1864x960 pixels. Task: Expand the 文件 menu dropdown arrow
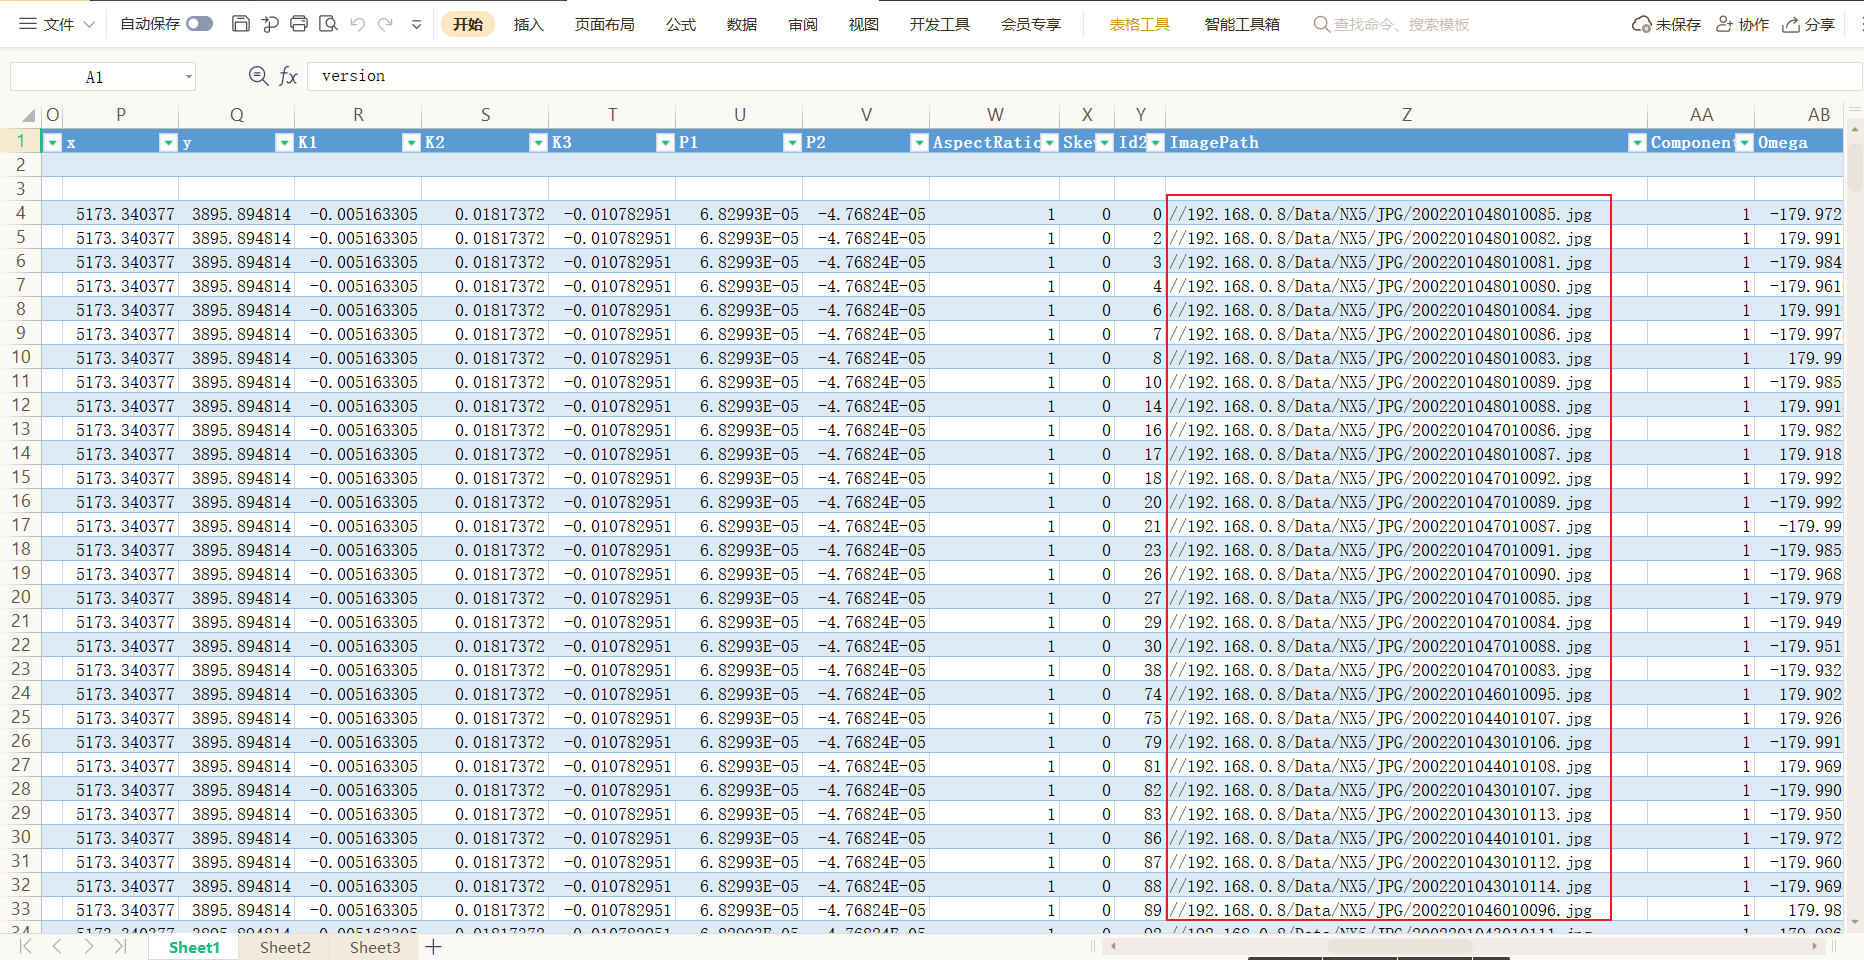point(89,24)
